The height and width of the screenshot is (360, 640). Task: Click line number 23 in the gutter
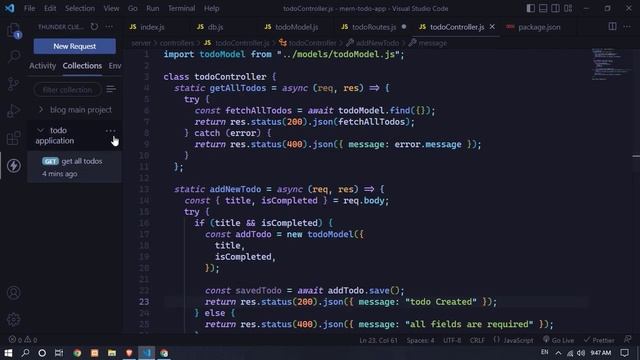(144, 302)
